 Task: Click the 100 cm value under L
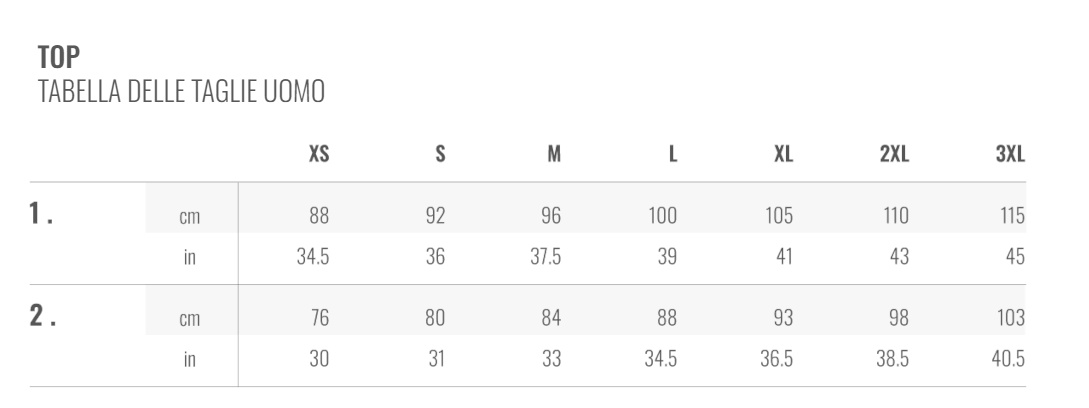point(662,215)
